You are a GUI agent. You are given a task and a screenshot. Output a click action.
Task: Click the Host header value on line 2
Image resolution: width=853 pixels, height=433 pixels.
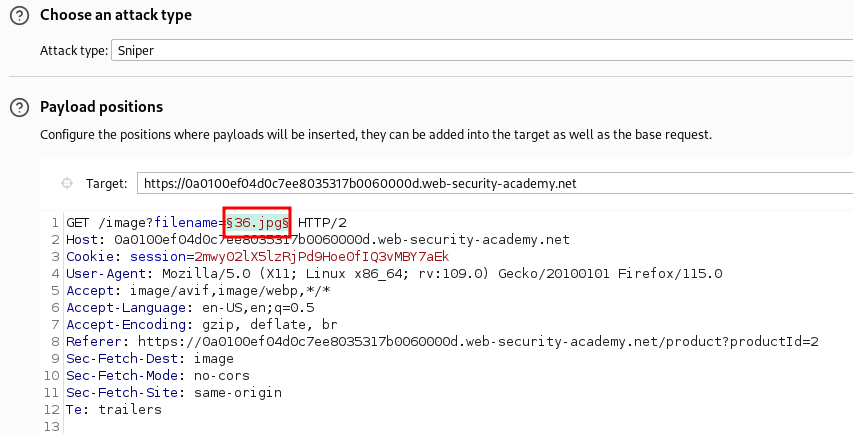click(342, 239)
